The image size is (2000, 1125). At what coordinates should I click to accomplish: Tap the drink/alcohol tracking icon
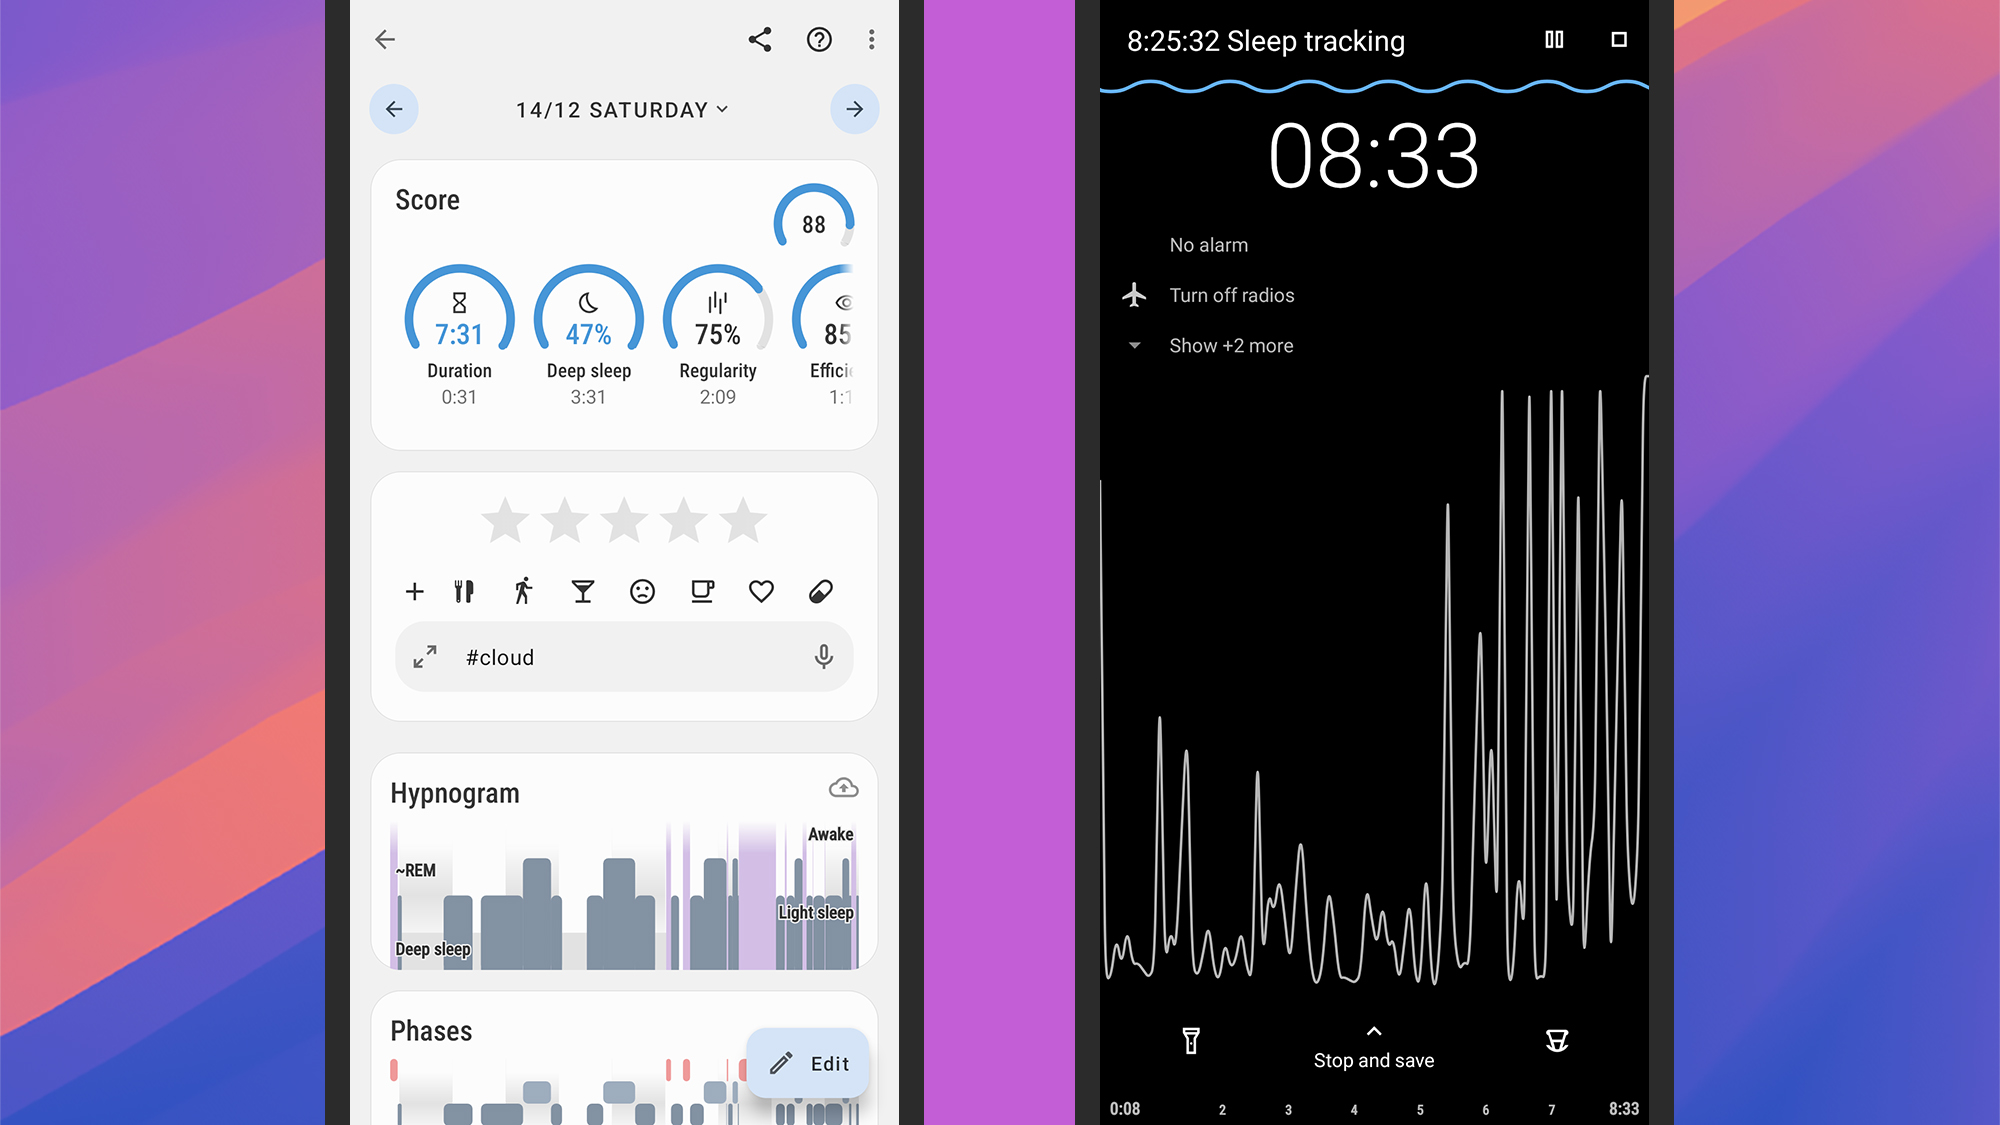click(x=582, y=592)
